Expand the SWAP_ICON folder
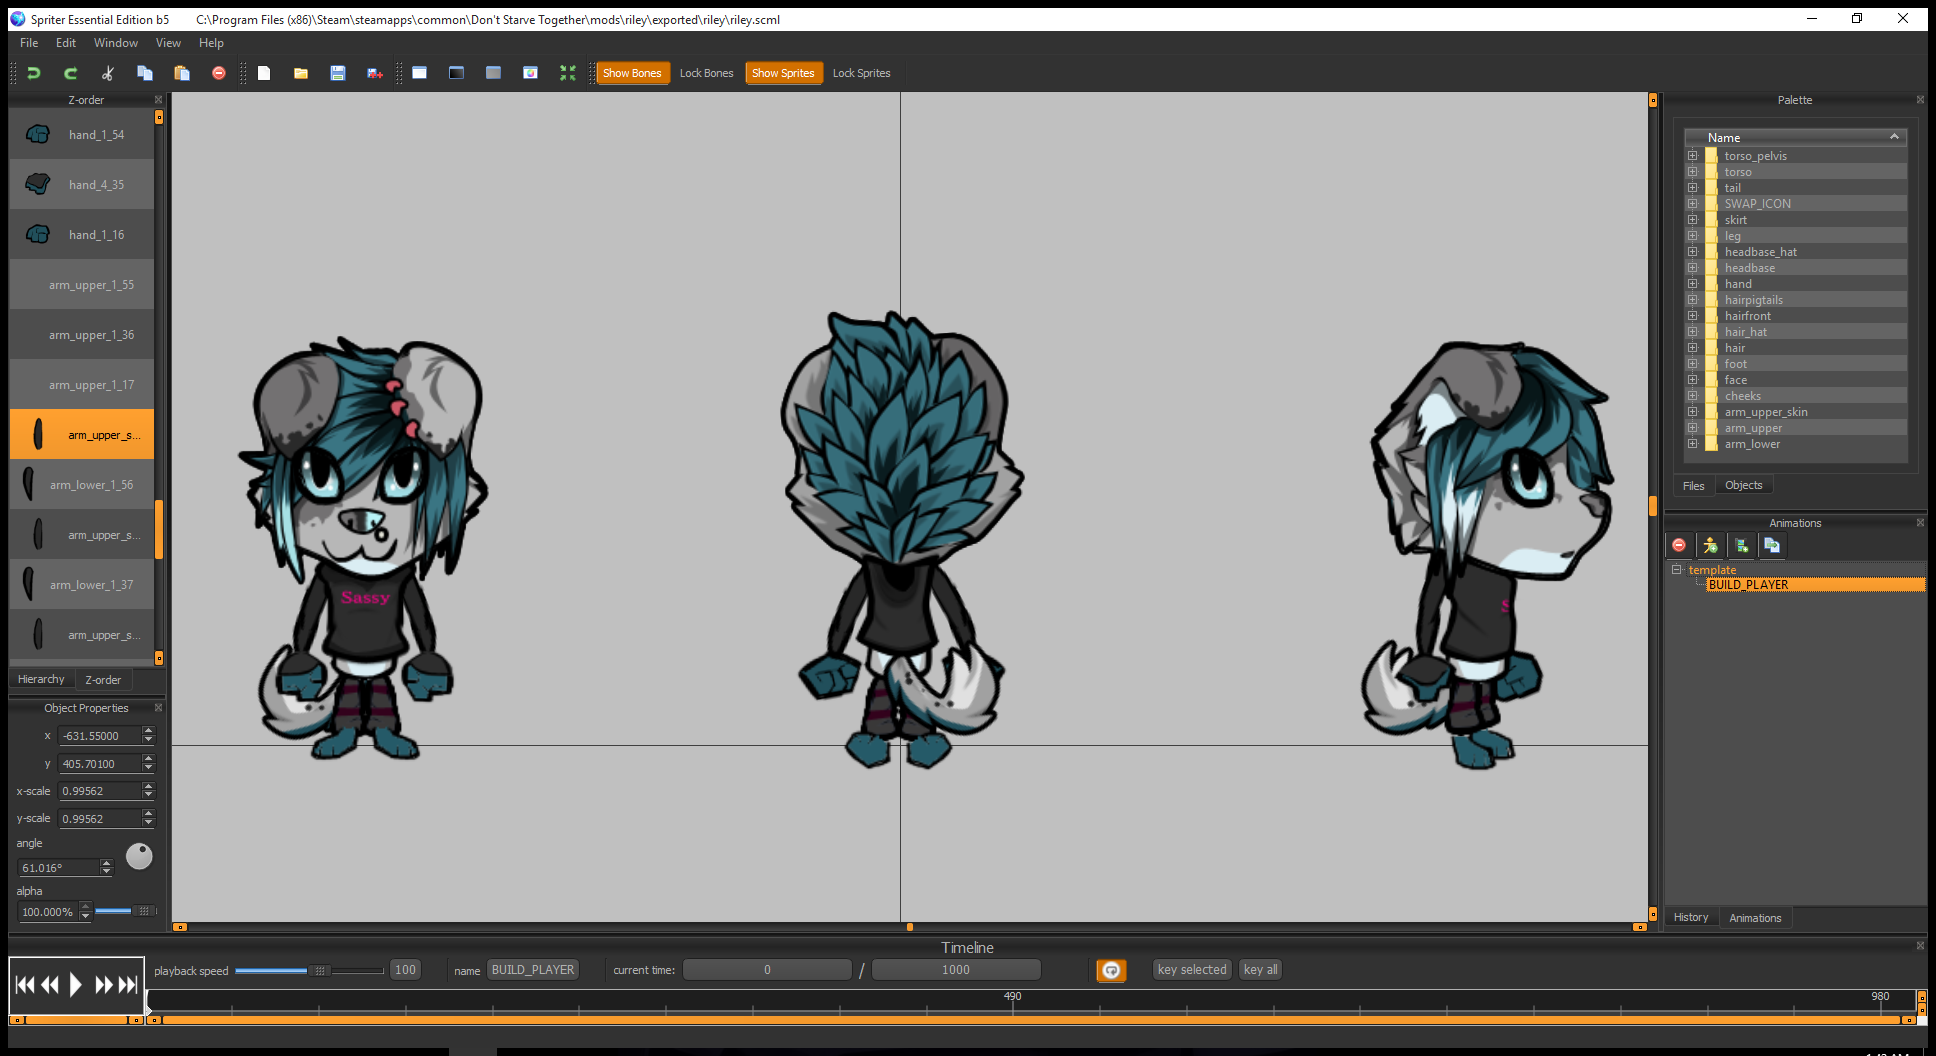 (1693, 204)
